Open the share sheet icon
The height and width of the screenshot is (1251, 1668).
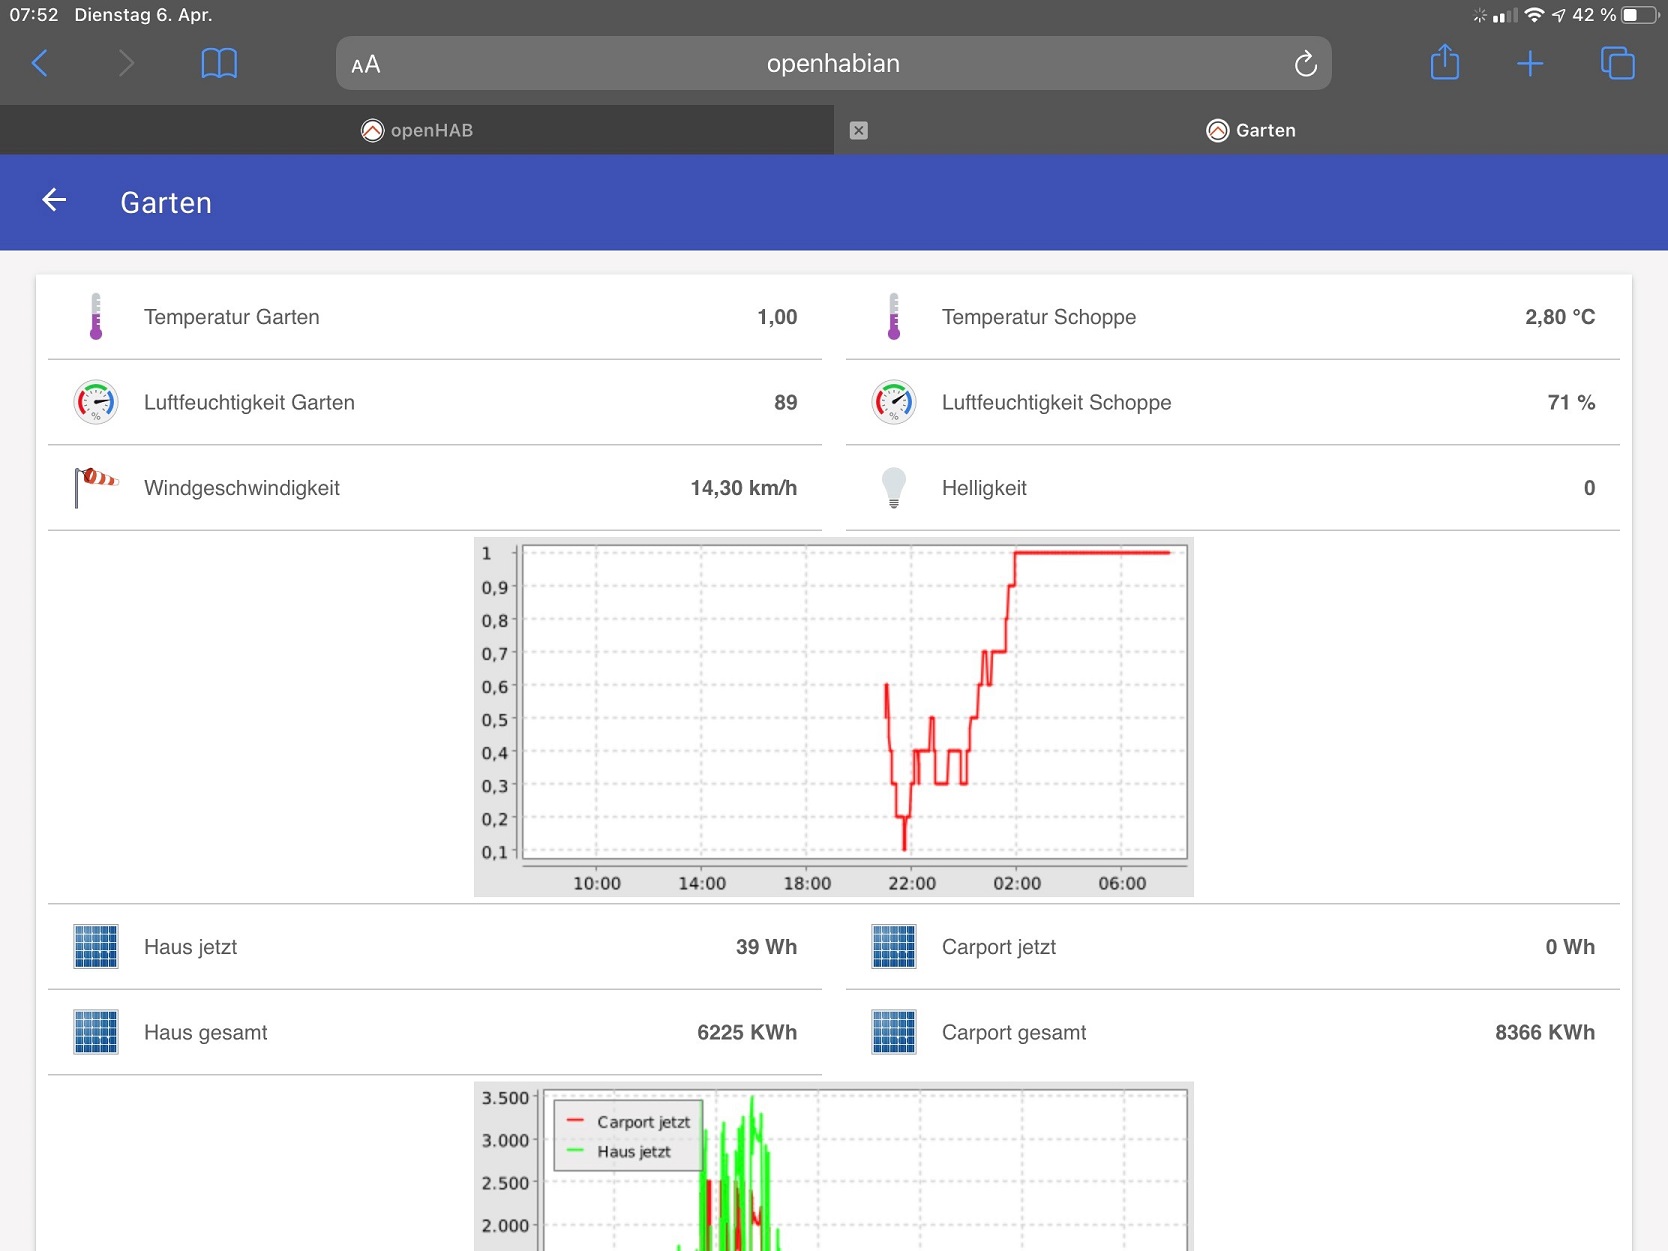click(1444, 63)
